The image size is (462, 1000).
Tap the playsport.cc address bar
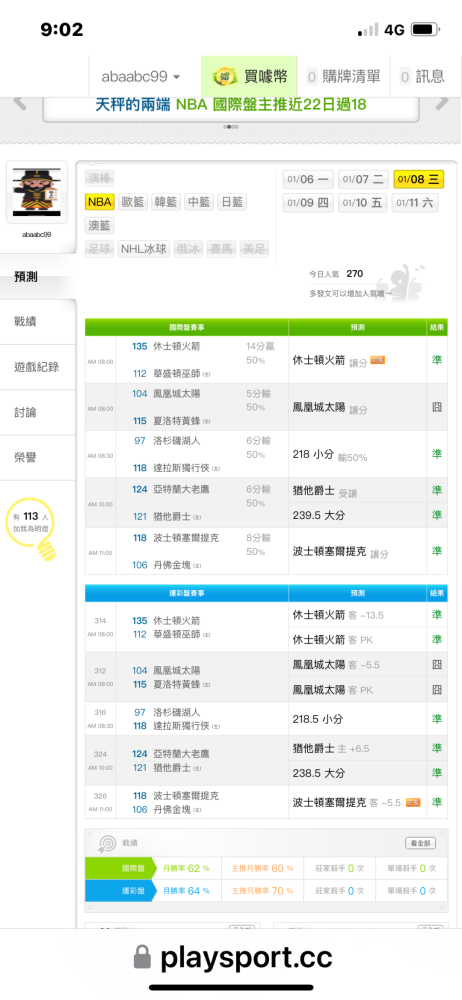pyautogui.click(x=231, y=957)
